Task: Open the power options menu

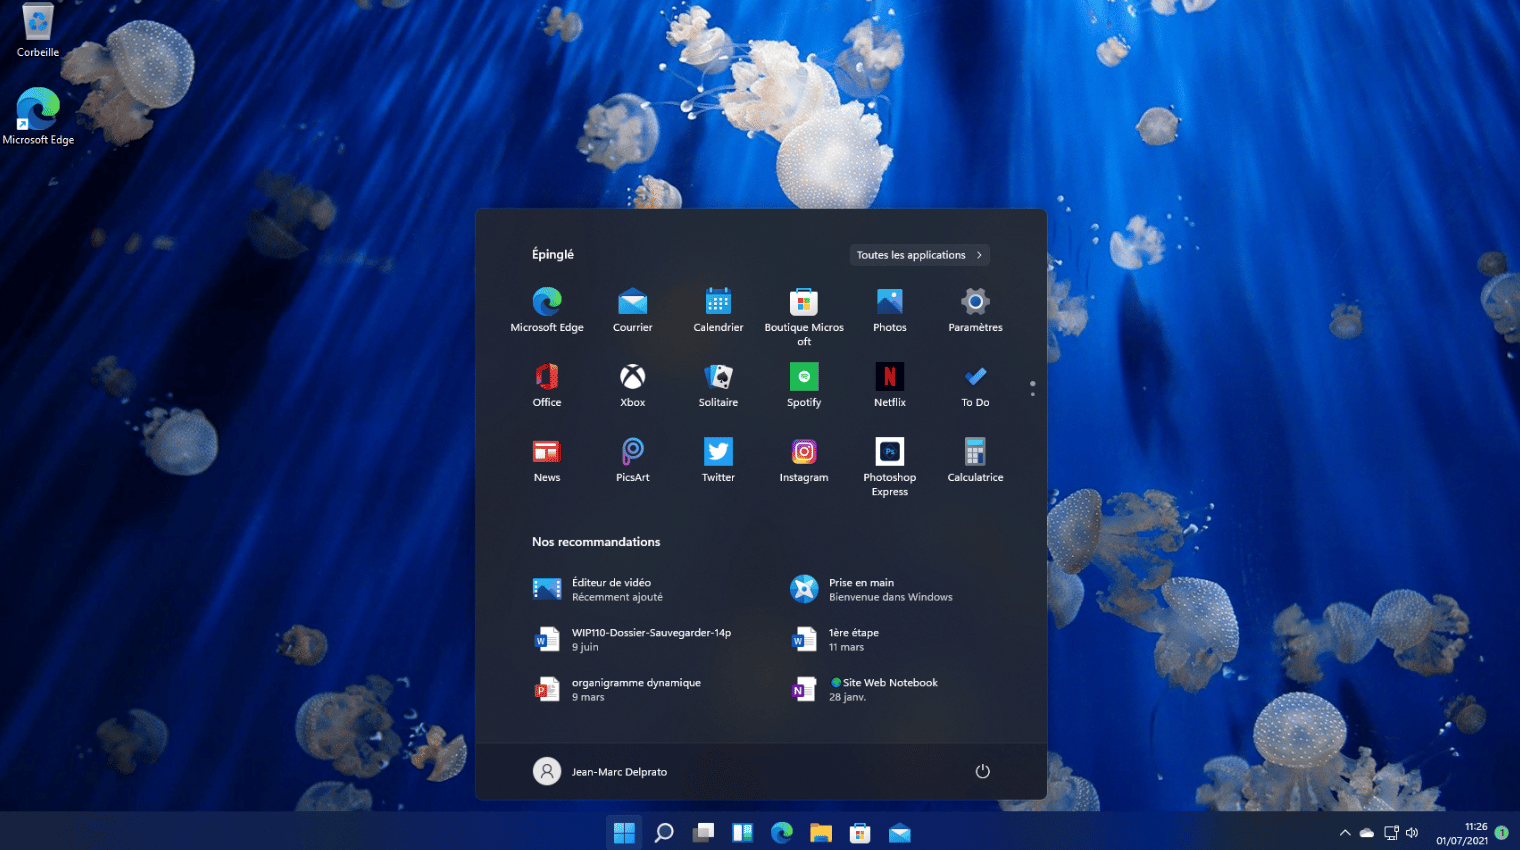Action: (982, 771)
